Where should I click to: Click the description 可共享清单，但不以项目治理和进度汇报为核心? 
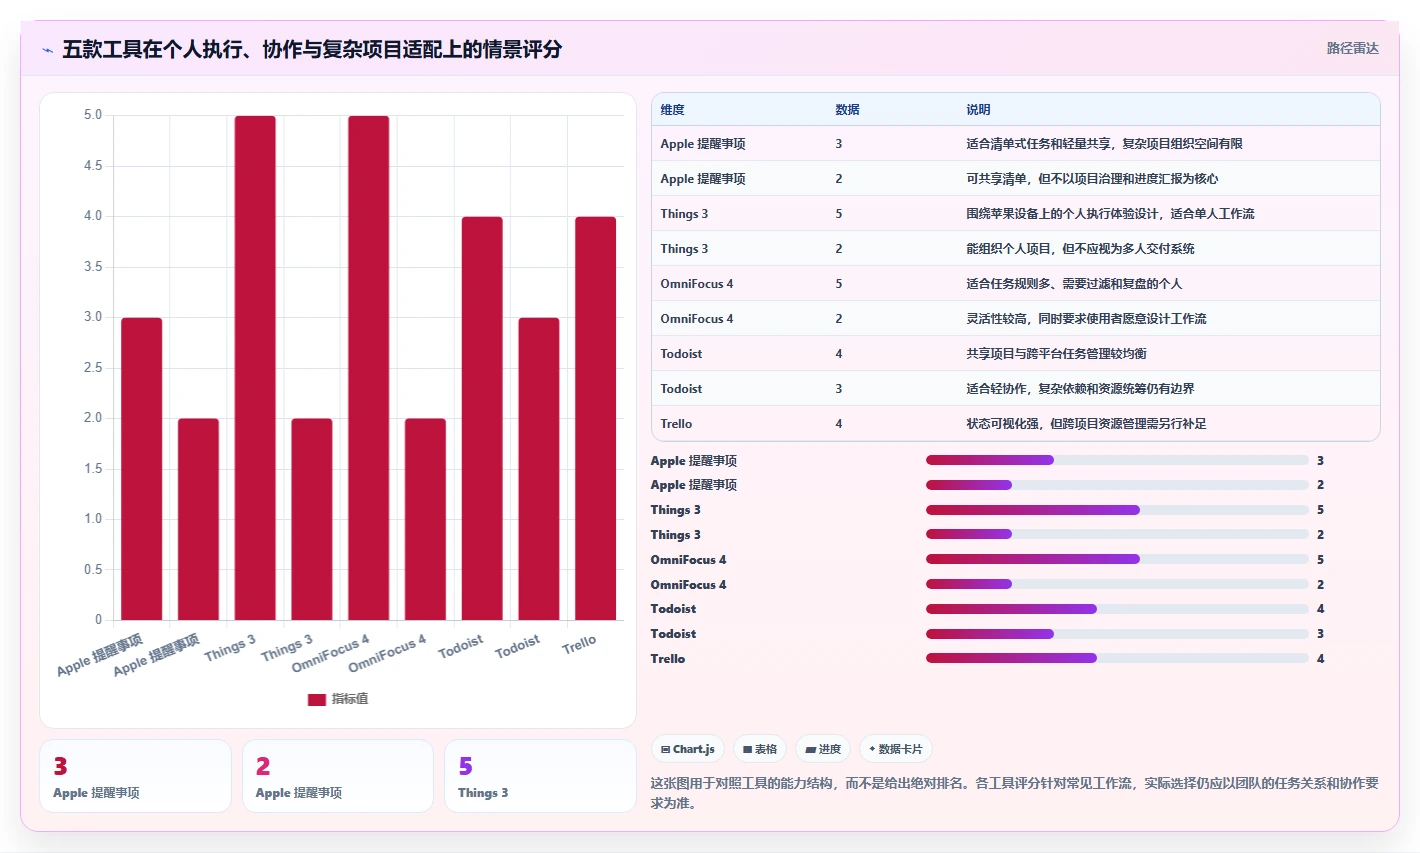[x=1092, y=179]
